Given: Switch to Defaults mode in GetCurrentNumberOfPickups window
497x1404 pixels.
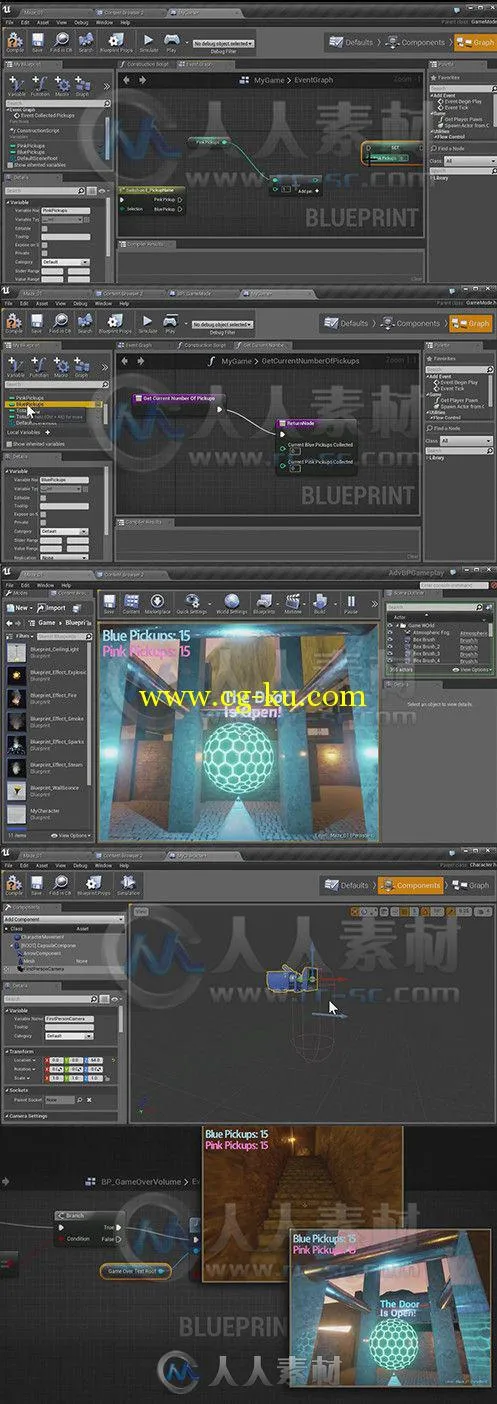Looking at the screenshot, I should [x=348, y=324].
